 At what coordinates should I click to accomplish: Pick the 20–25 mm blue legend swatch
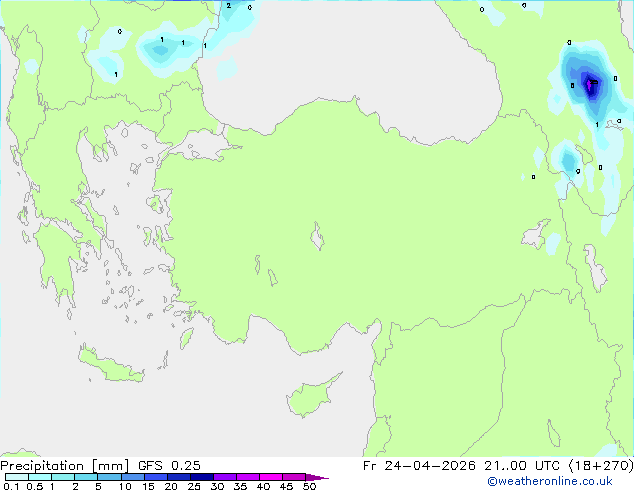(179, 477)
